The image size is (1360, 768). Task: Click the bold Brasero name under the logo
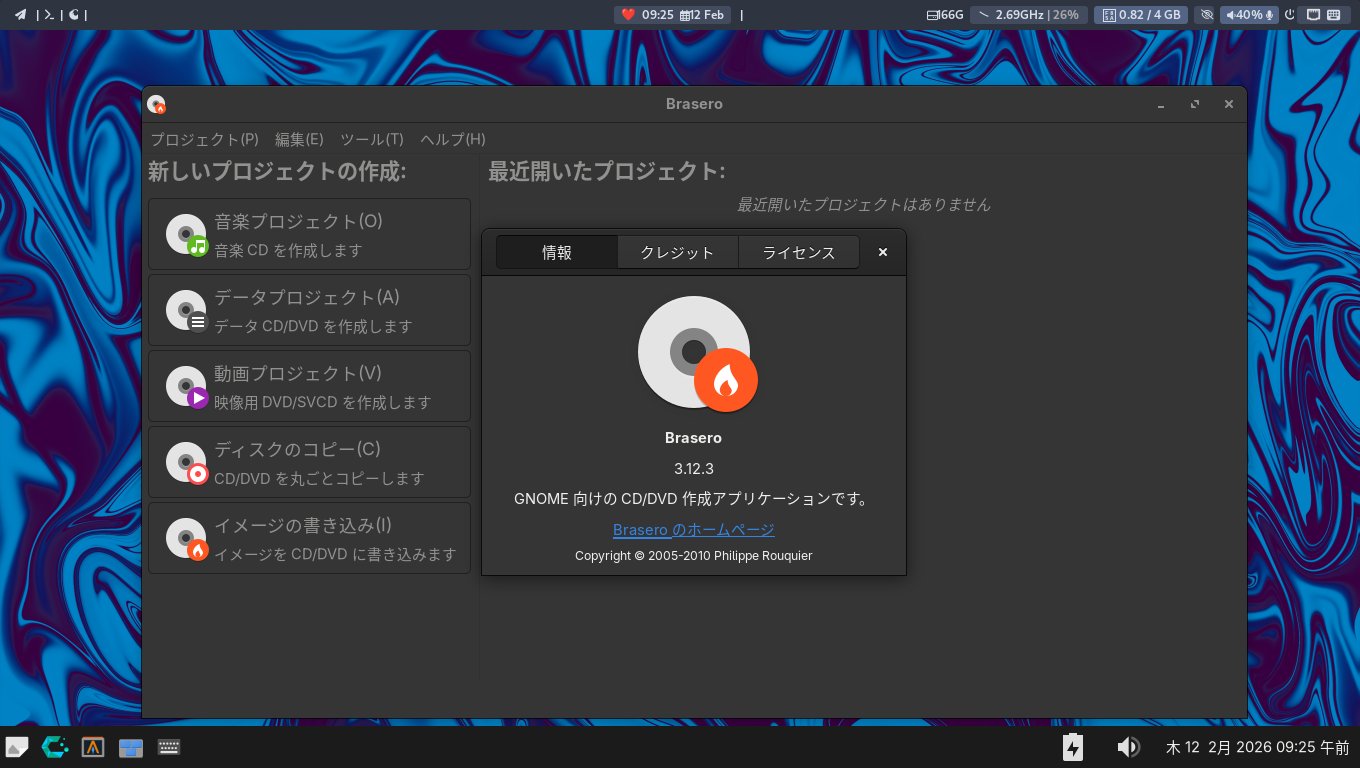pyautogui.click(x=693, y=437)
